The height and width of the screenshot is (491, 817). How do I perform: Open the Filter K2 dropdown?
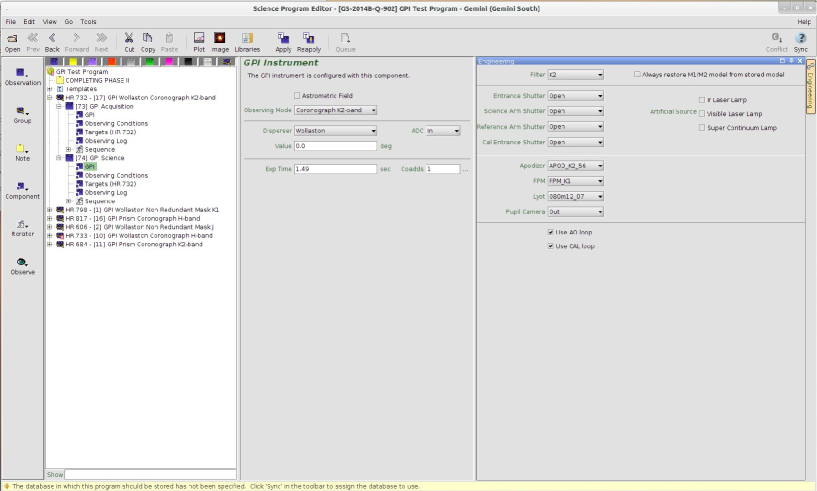575,74
